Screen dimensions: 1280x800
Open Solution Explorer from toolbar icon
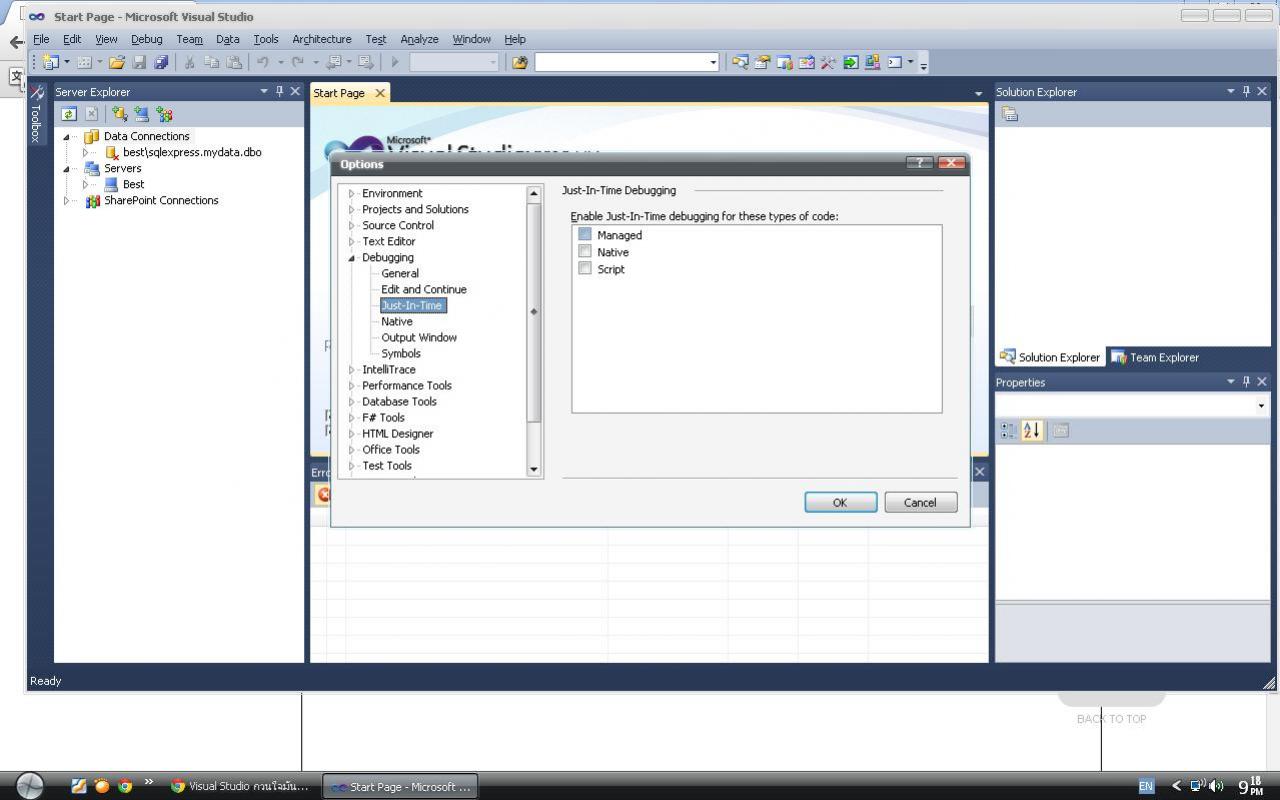pyautogui.click(x=740, y=62)
